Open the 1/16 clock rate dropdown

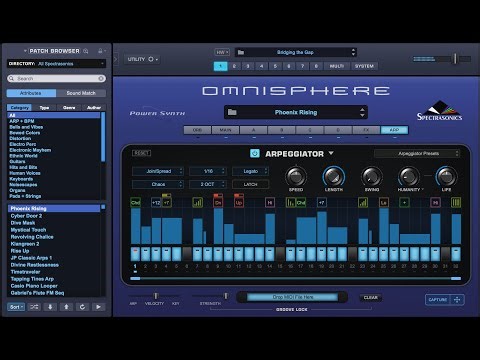[x=208, y=171]
